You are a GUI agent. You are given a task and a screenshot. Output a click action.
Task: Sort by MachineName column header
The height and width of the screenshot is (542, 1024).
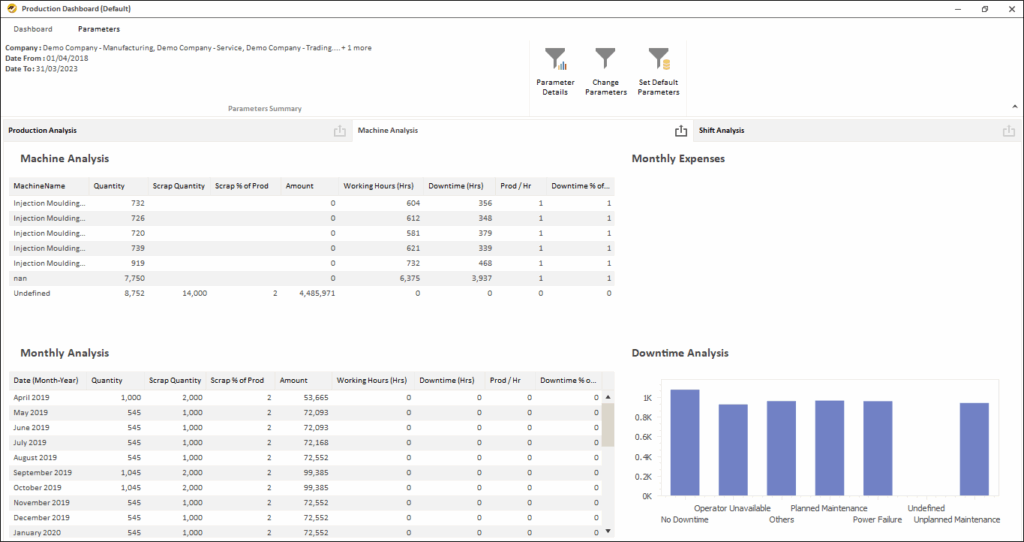[39, 186]
